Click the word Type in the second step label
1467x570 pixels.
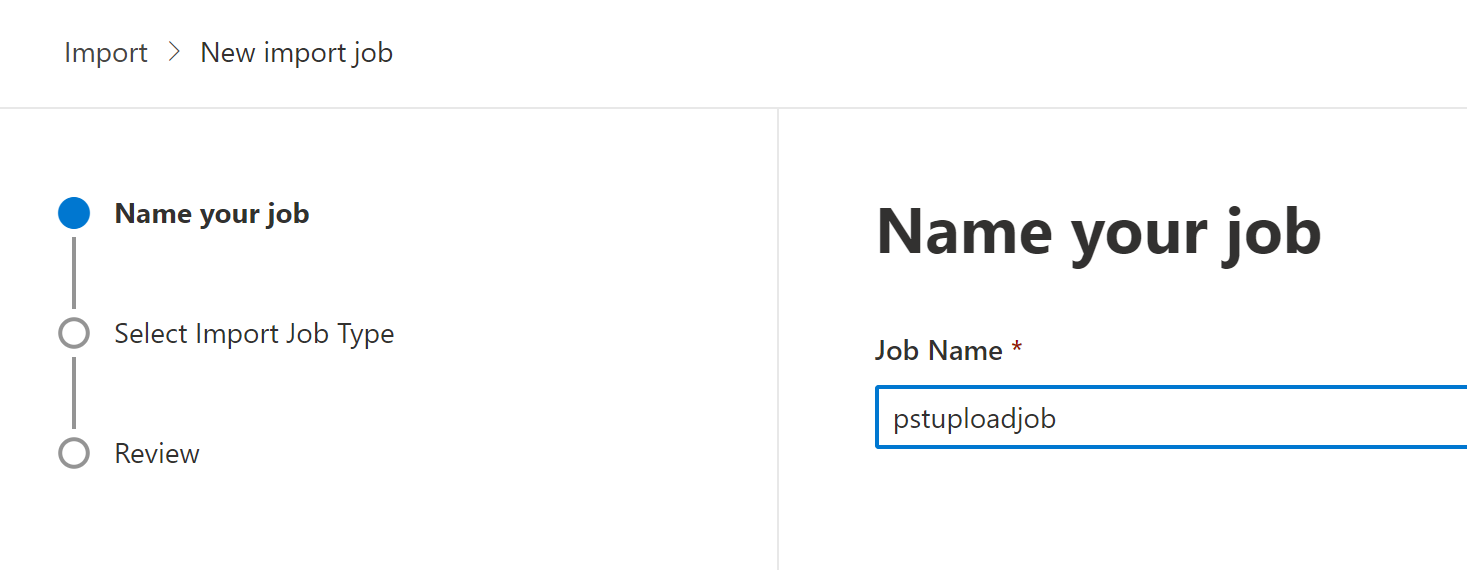click(x=364, y=334)
